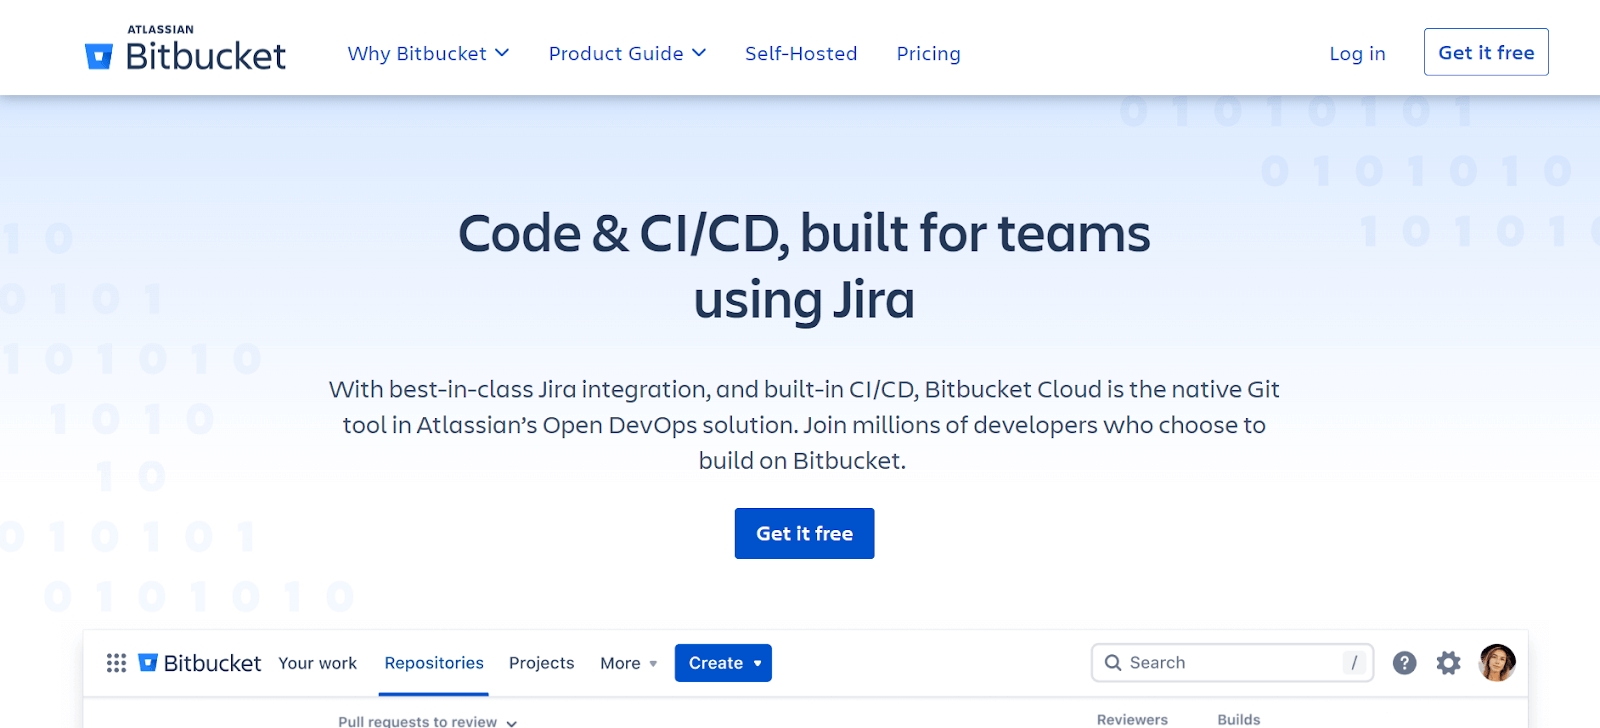Open the Product Guide dropdown
The image size is (1600, 728).
(x=627, y=53)
